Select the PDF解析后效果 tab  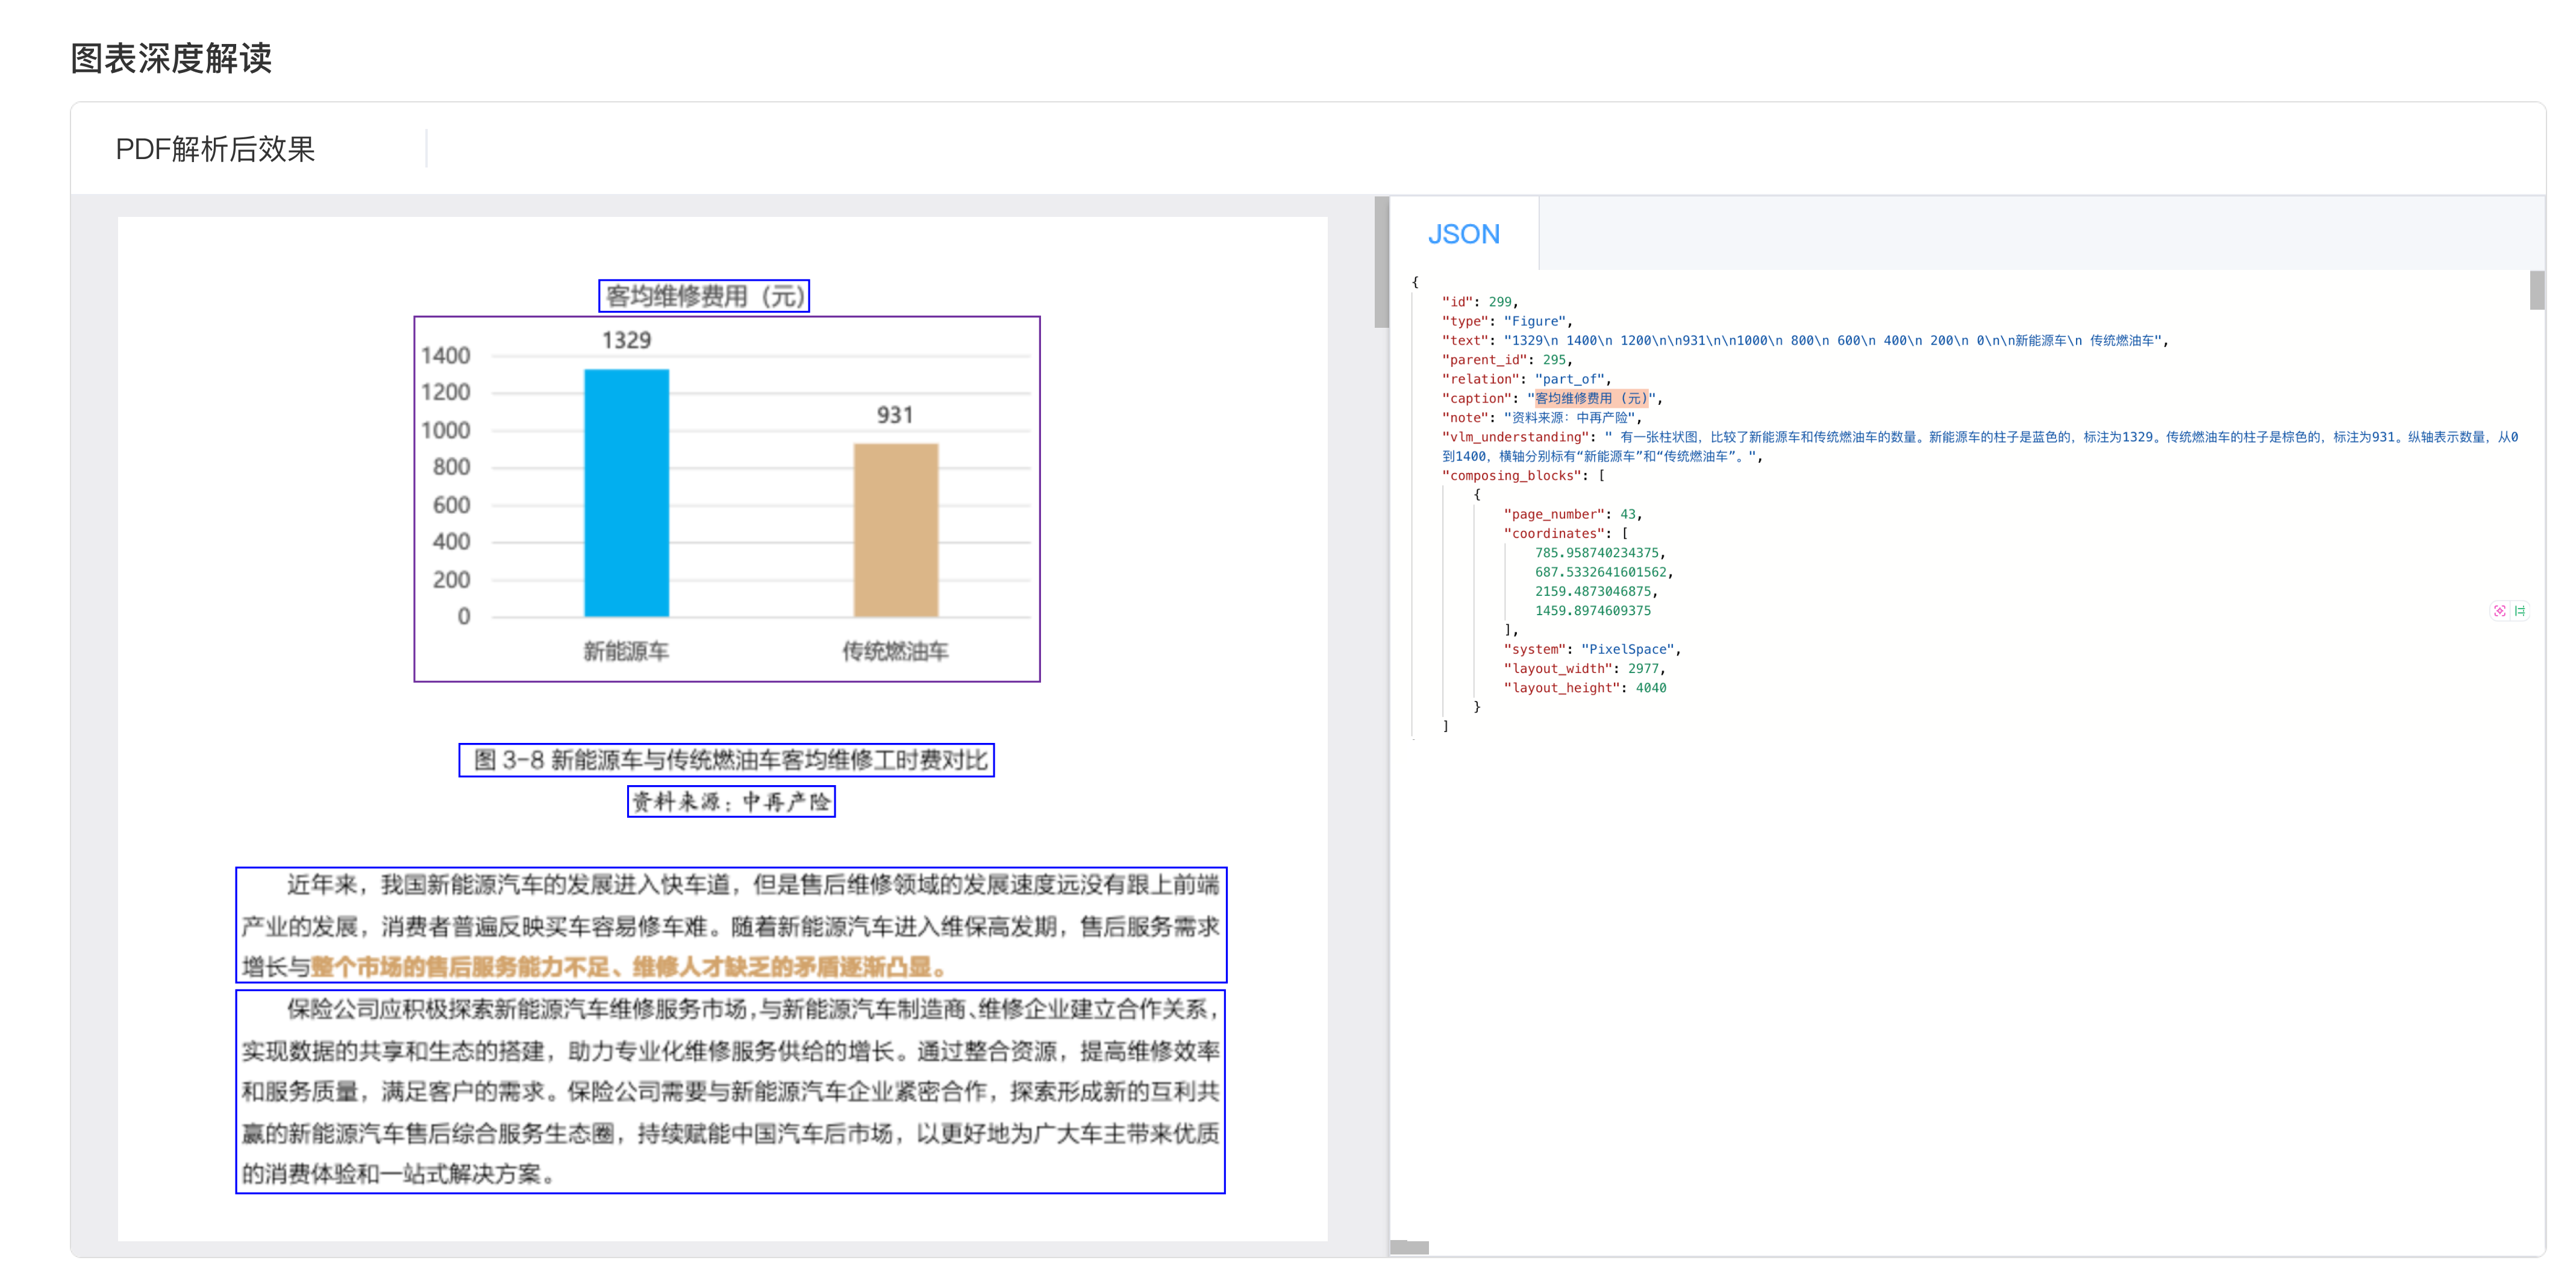pos(215,149)
